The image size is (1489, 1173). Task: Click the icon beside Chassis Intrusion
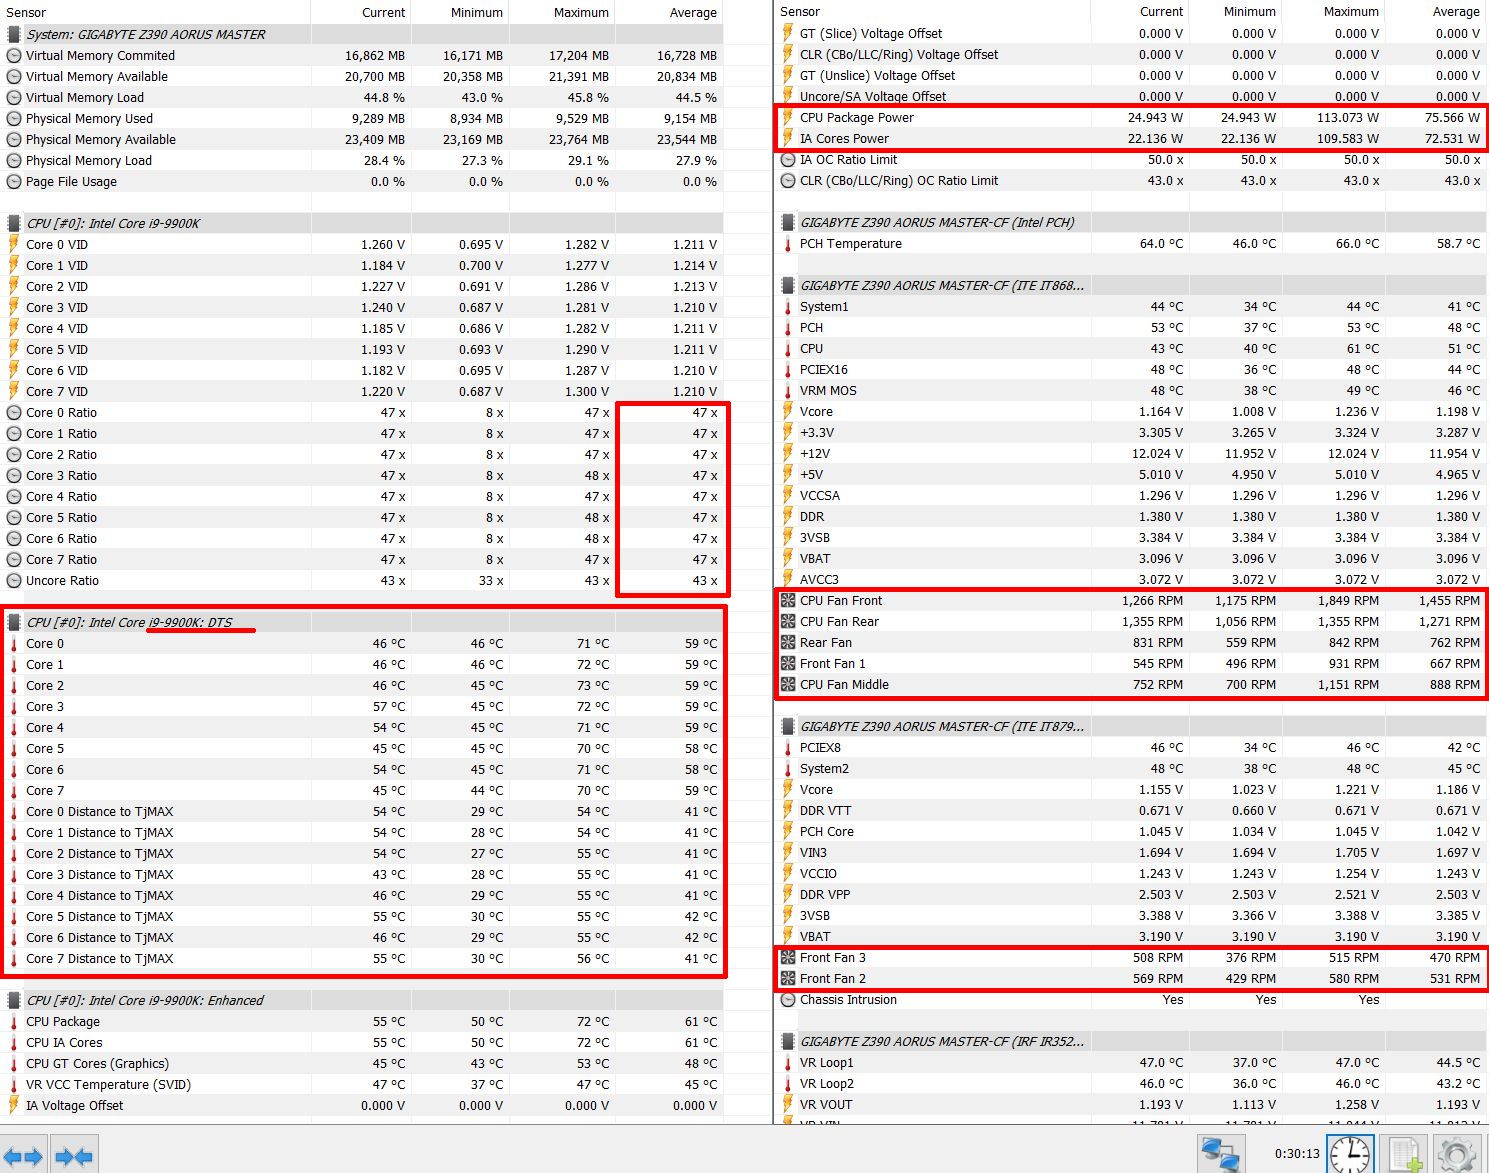788,999
